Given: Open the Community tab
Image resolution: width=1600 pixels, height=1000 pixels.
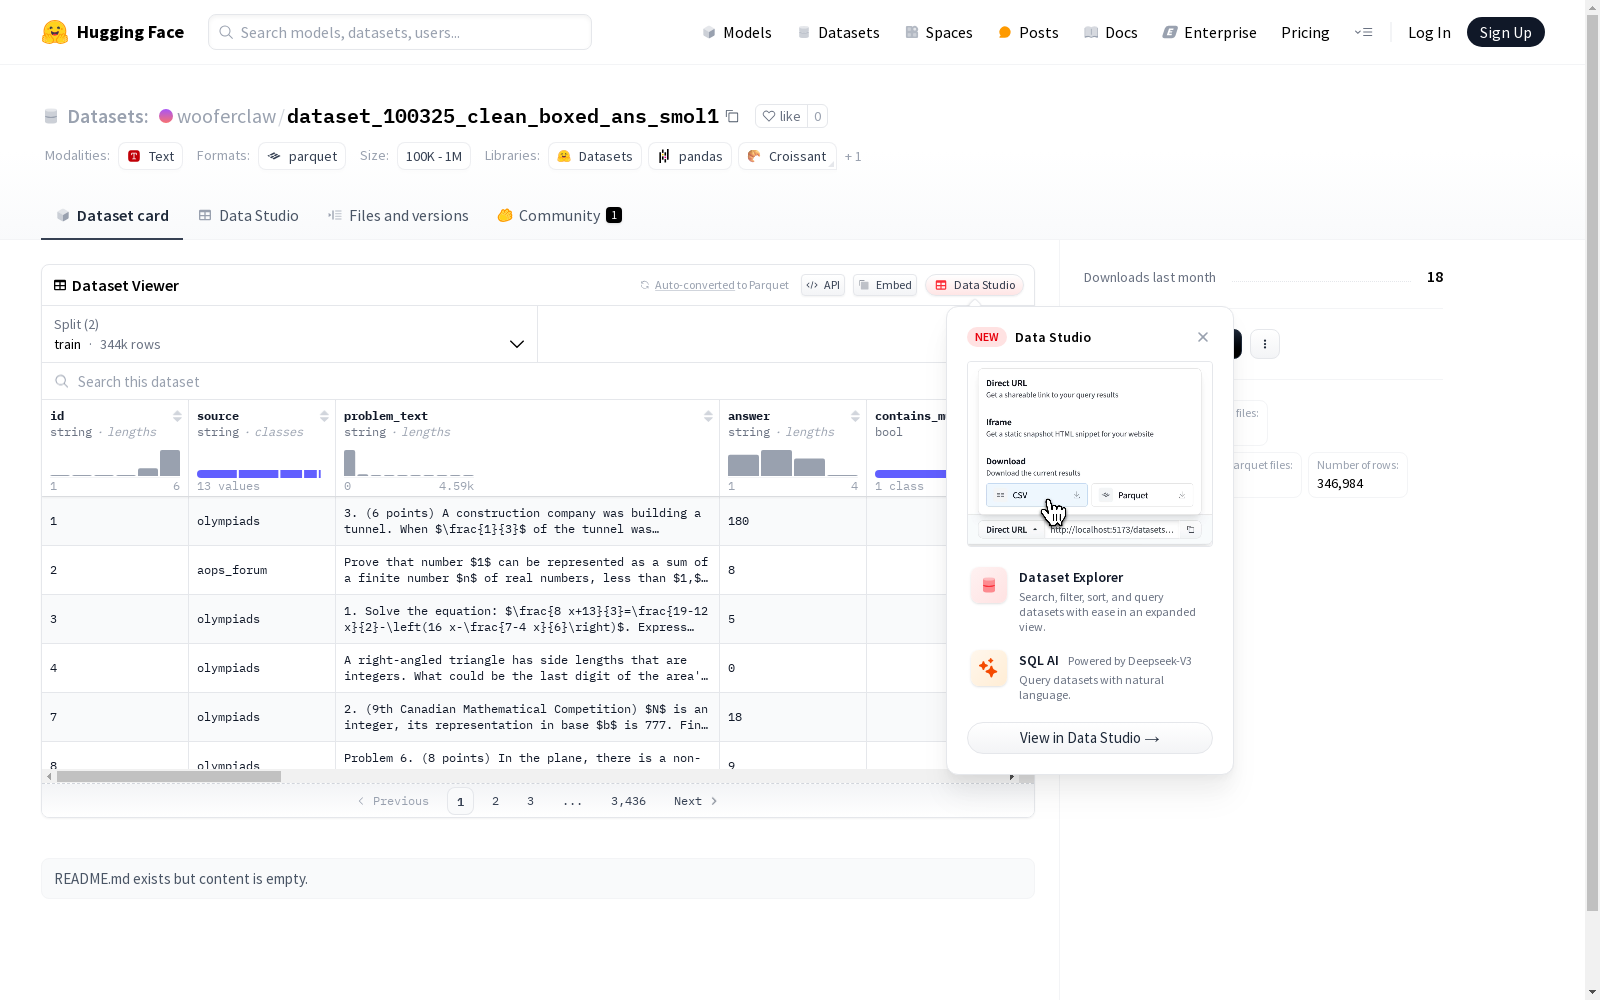Looking at the screenshot, I should click(560, 216).
